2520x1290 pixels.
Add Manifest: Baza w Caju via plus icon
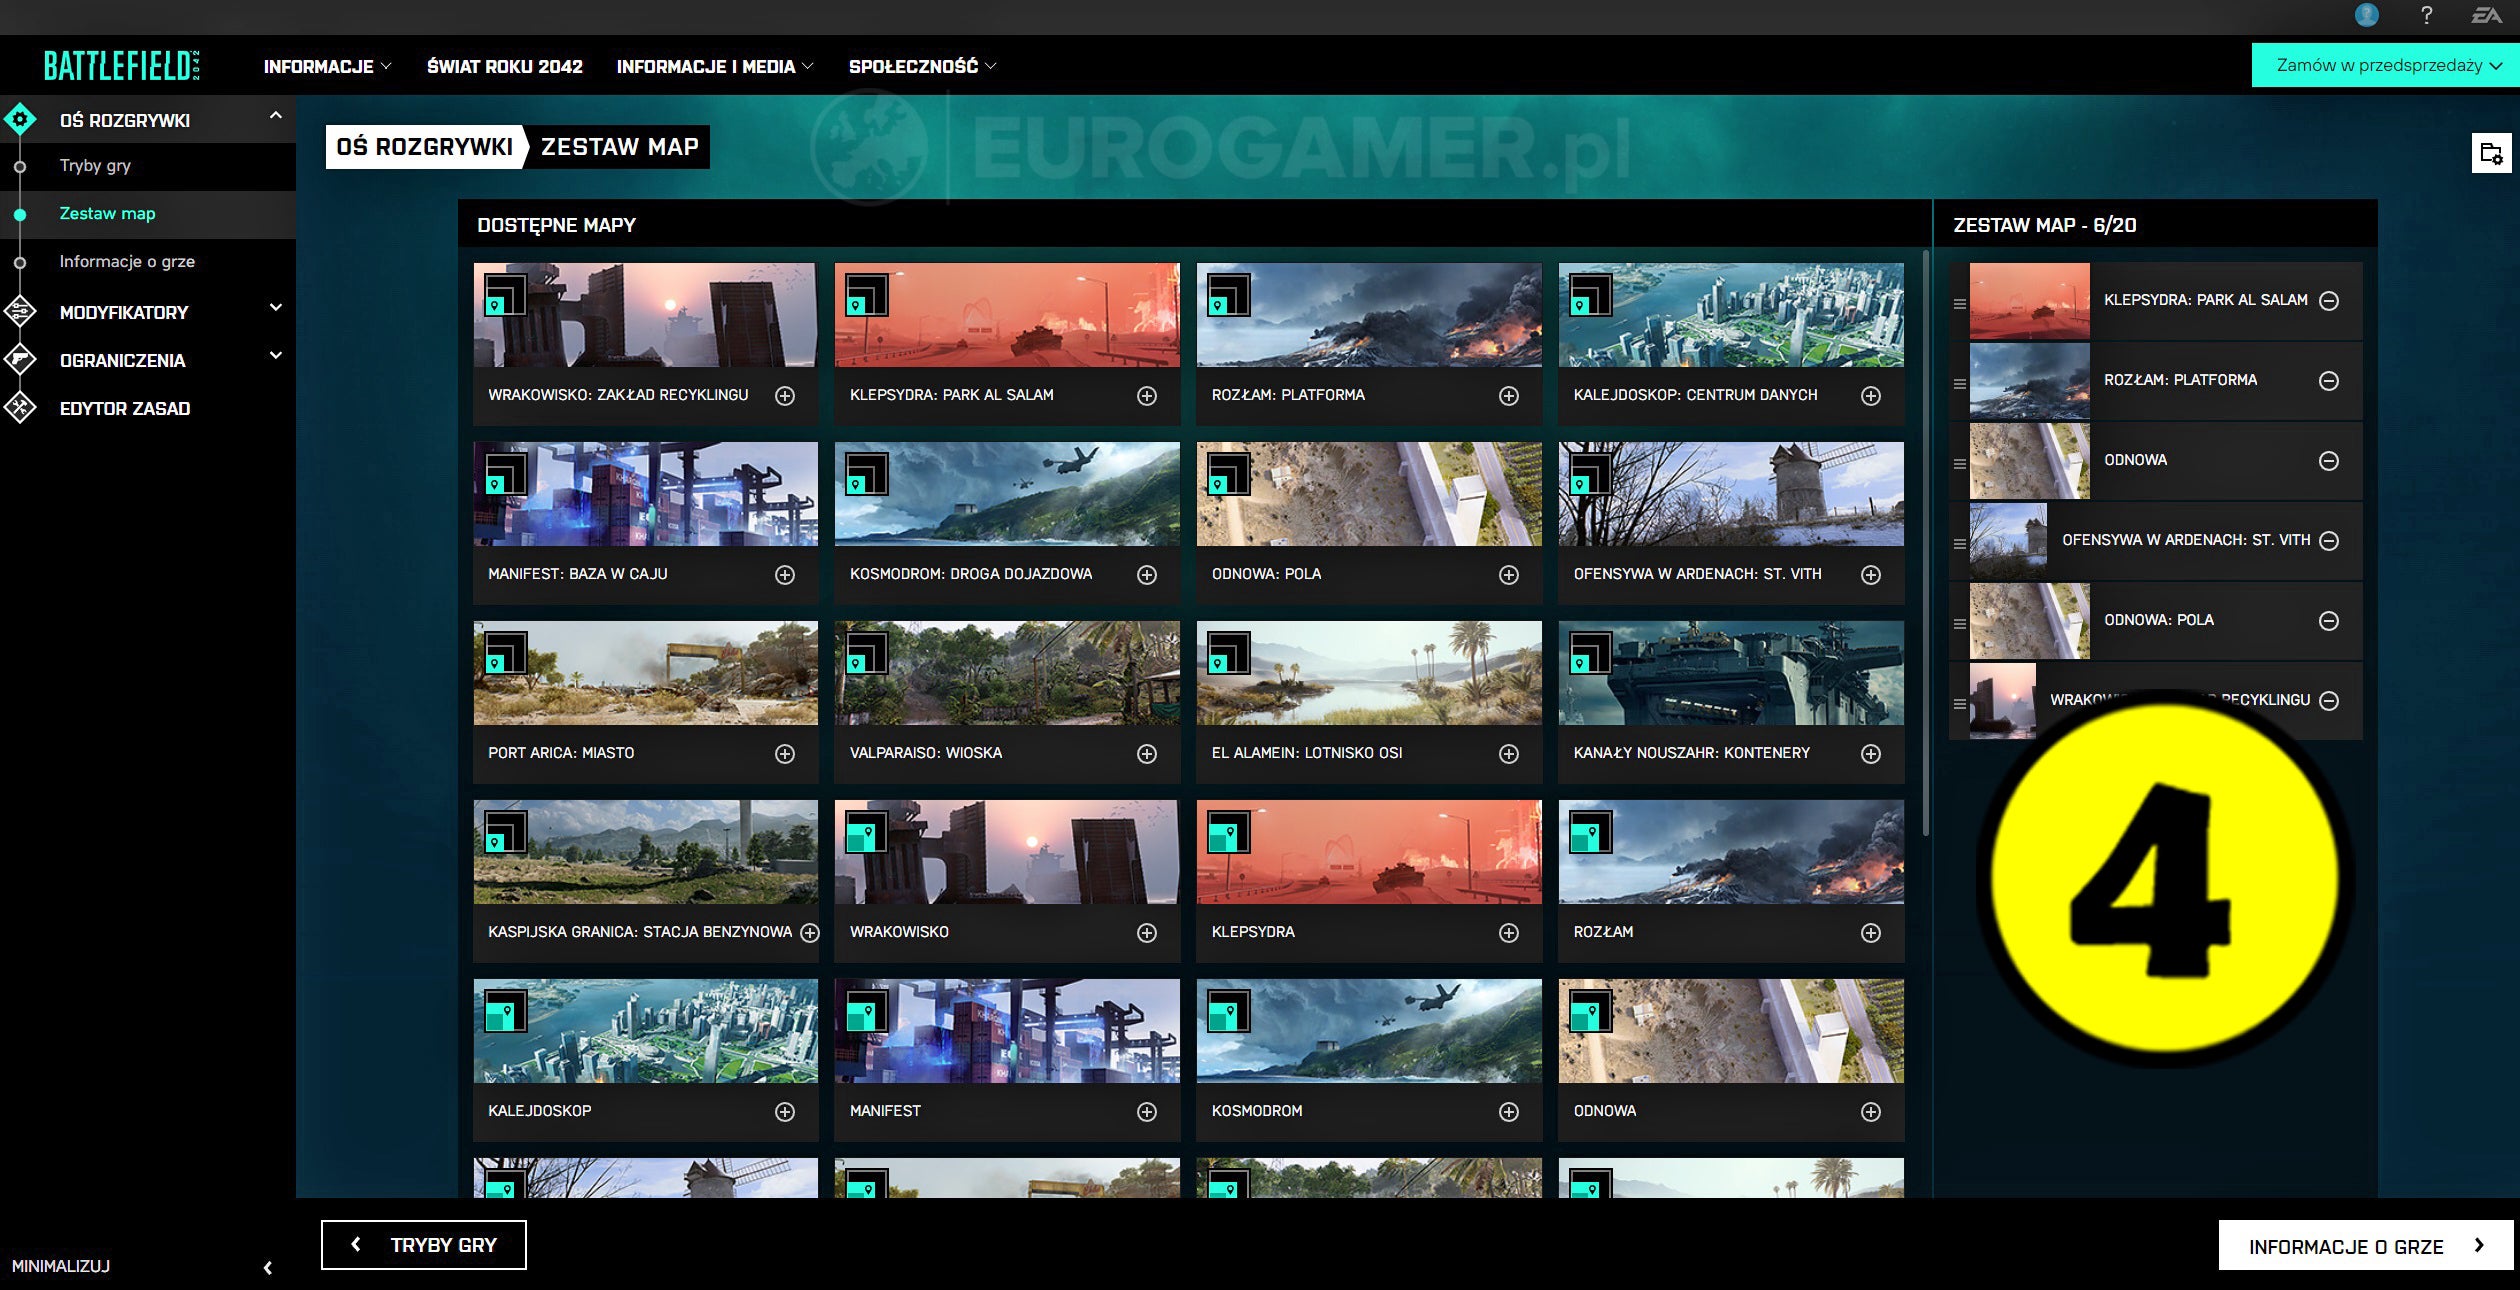pos(785,575)
